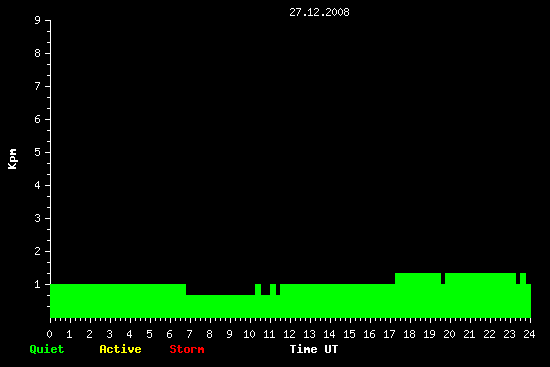Select hour 12 on the time axis

point(289,334)
